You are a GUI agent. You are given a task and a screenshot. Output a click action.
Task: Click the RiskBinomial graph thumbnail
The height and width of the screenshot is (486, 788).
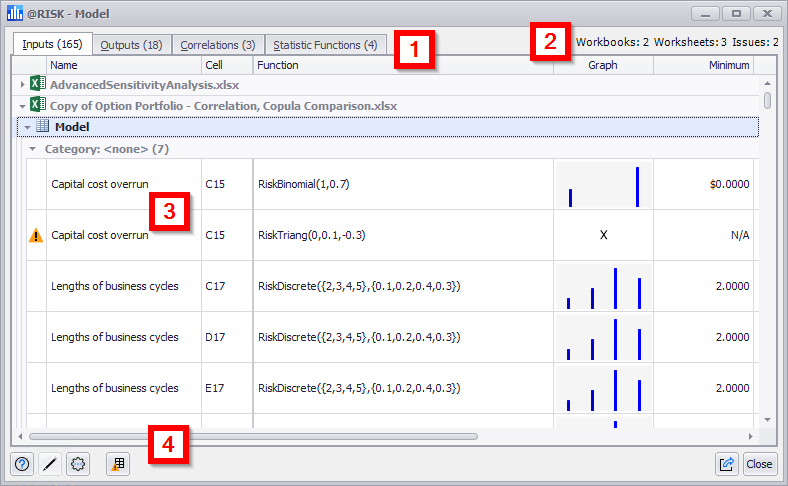click(603, 185)
